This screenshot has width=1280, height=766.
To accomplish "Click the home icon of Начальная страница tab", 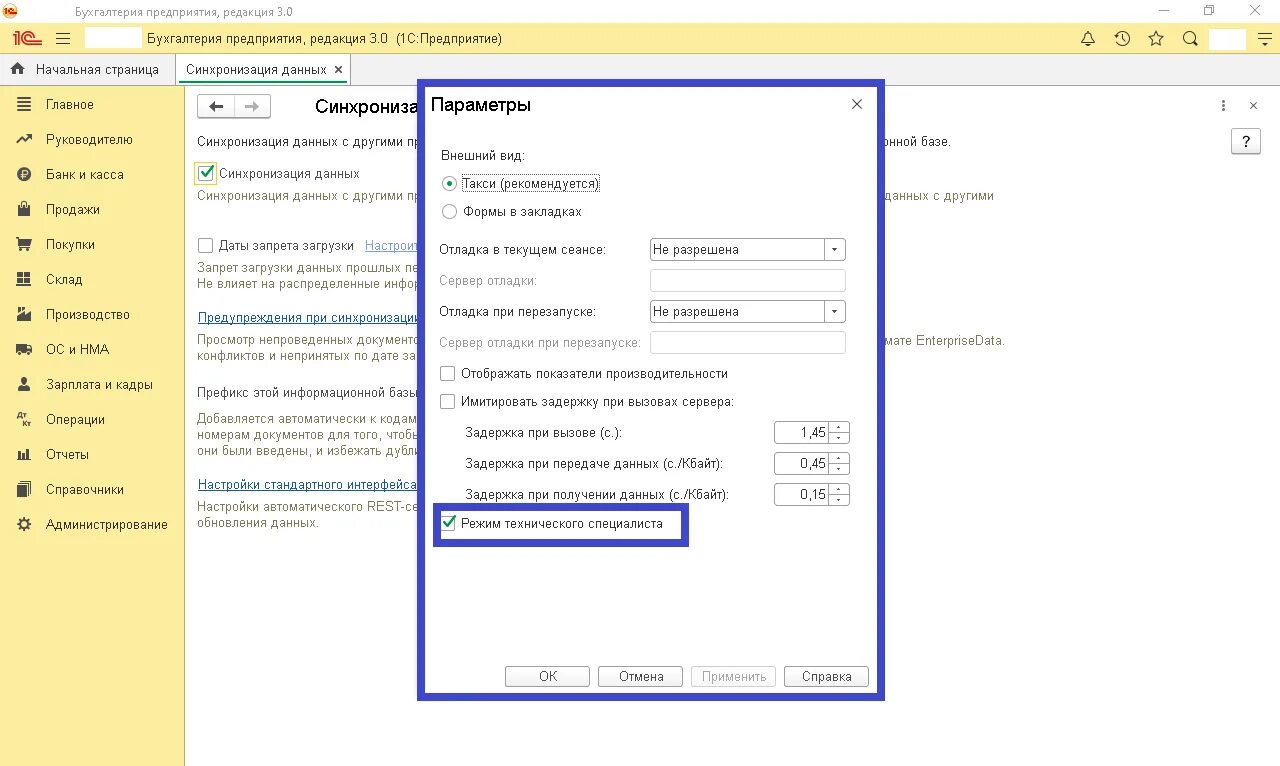I will [17, 69].
